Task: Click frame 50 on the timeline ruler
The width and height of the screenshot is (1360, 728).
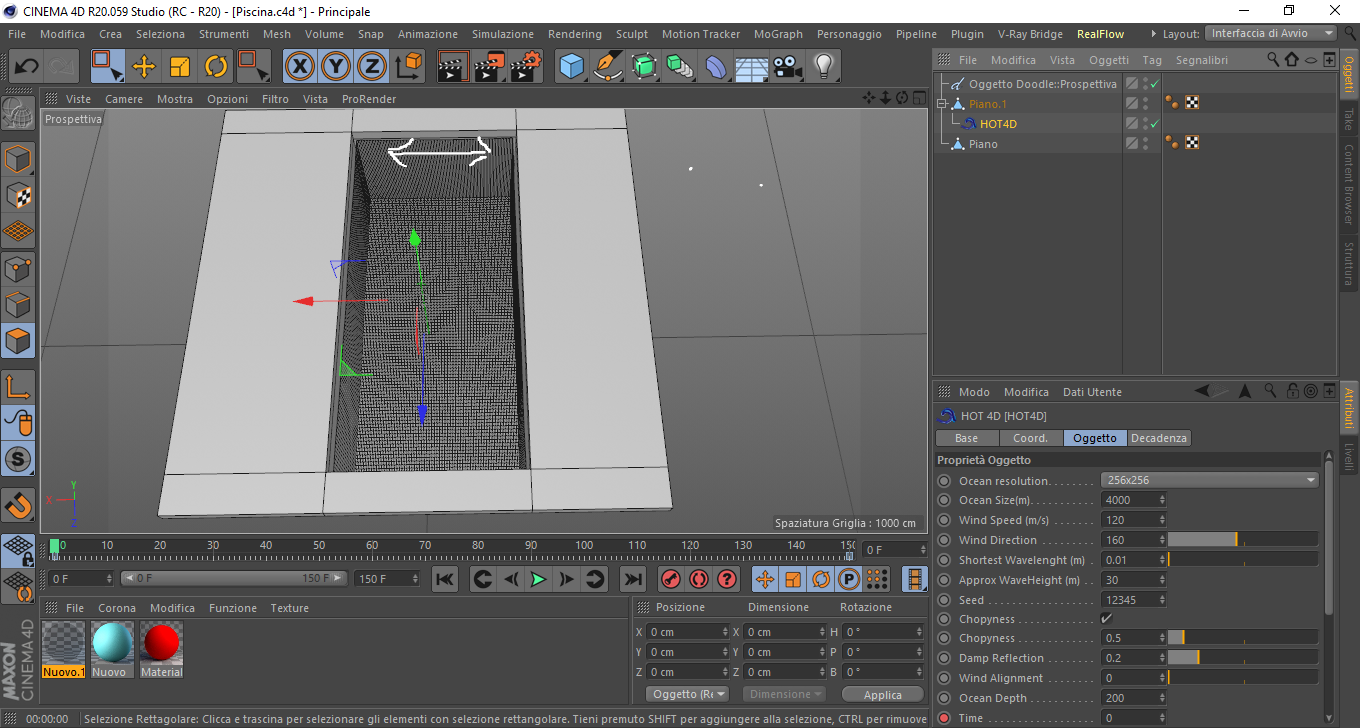Action: (319, 545)
